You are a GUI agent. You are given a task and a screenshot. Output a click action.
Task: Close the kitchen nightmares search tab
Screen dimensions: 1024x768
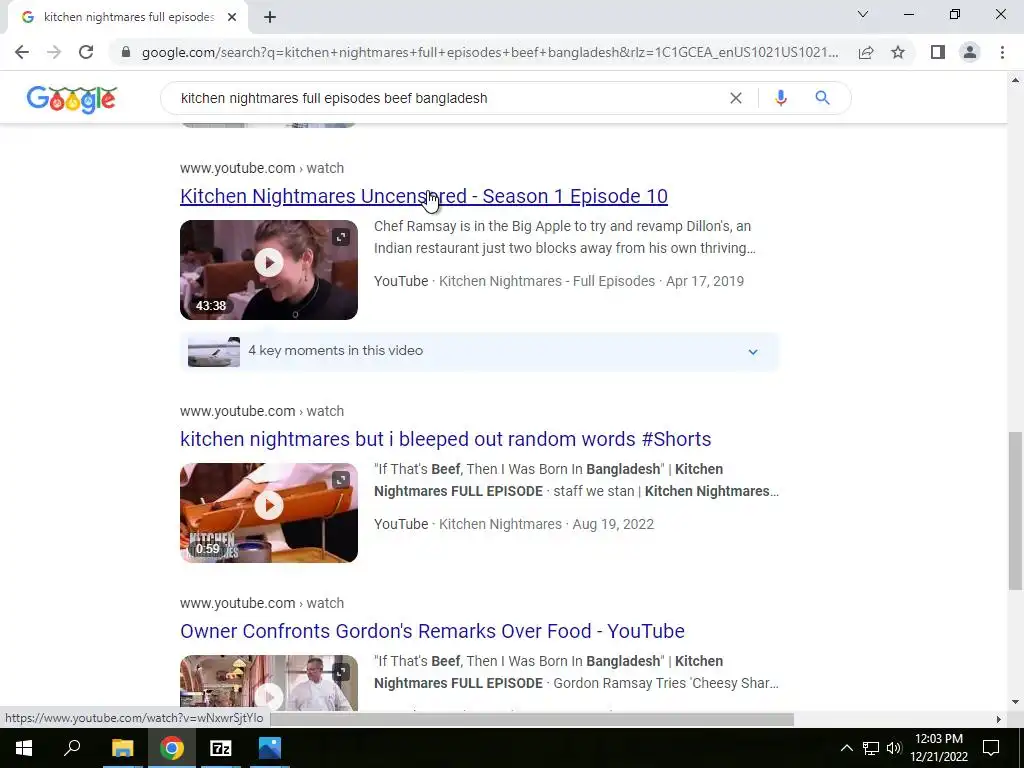click(x=232, y=17)
